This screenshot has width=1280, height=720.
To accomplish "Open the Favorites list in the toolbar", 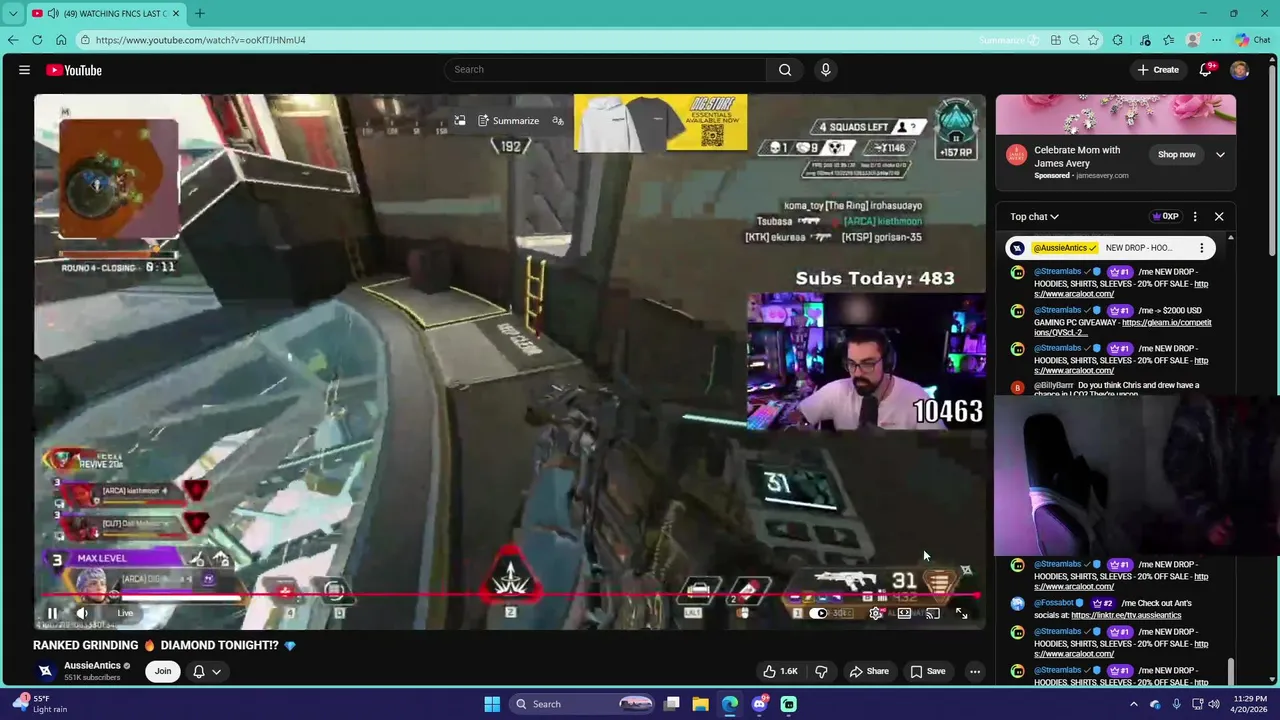I will pos(1168,40).
